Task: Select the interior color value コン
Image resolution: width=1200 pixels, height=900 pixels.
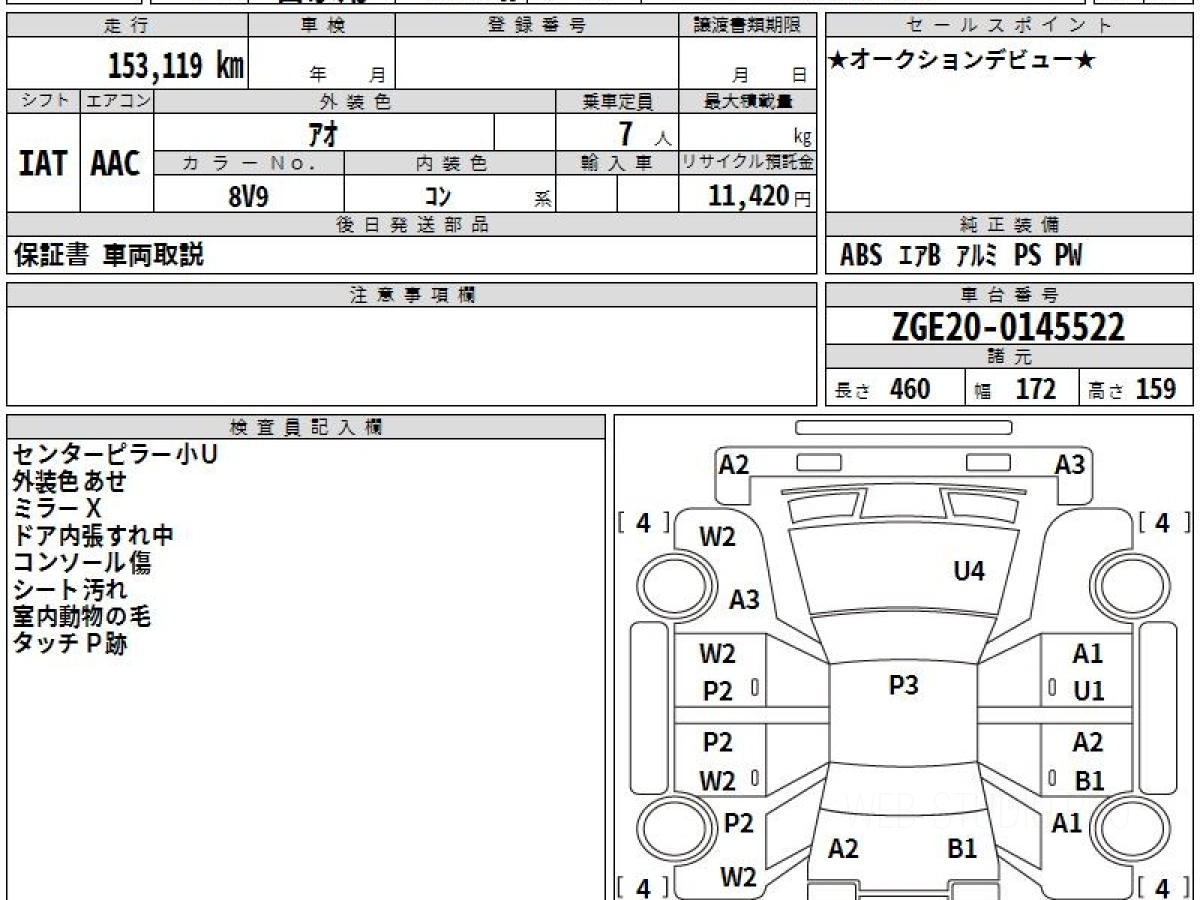Action: pyautogui.click(x=437, y=196)
